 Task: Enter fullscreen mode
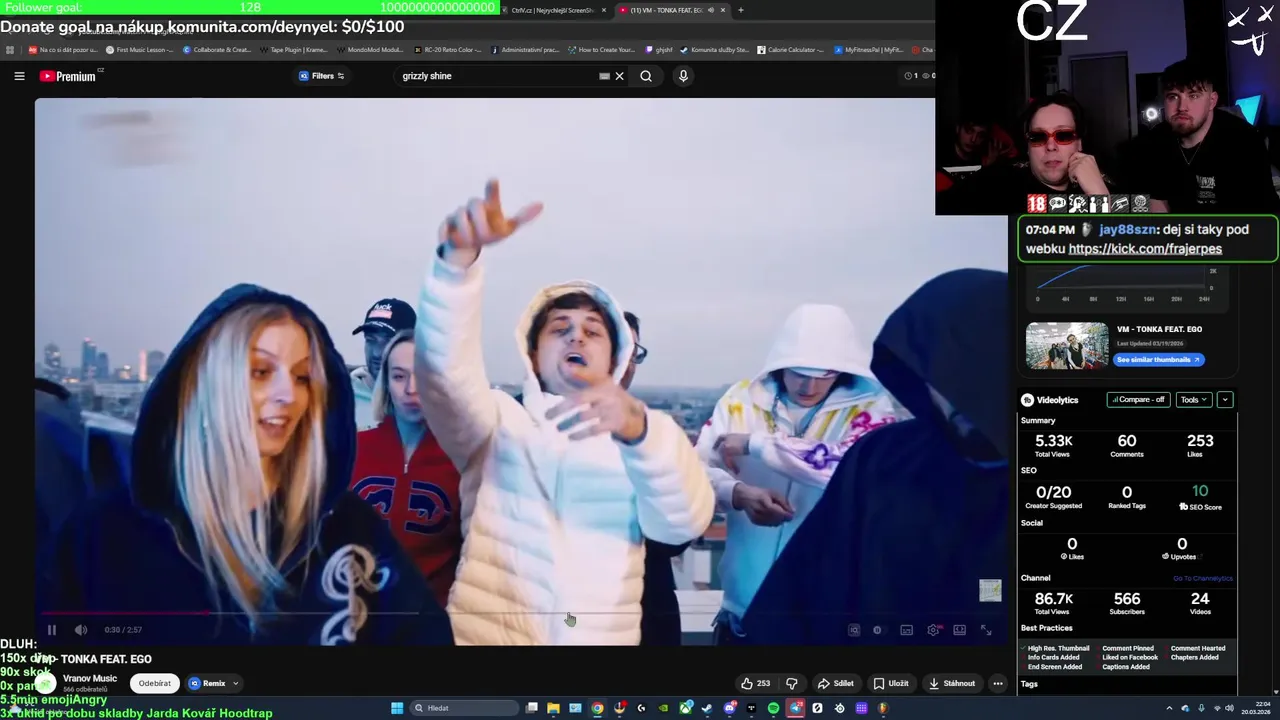tap(986, 630)
